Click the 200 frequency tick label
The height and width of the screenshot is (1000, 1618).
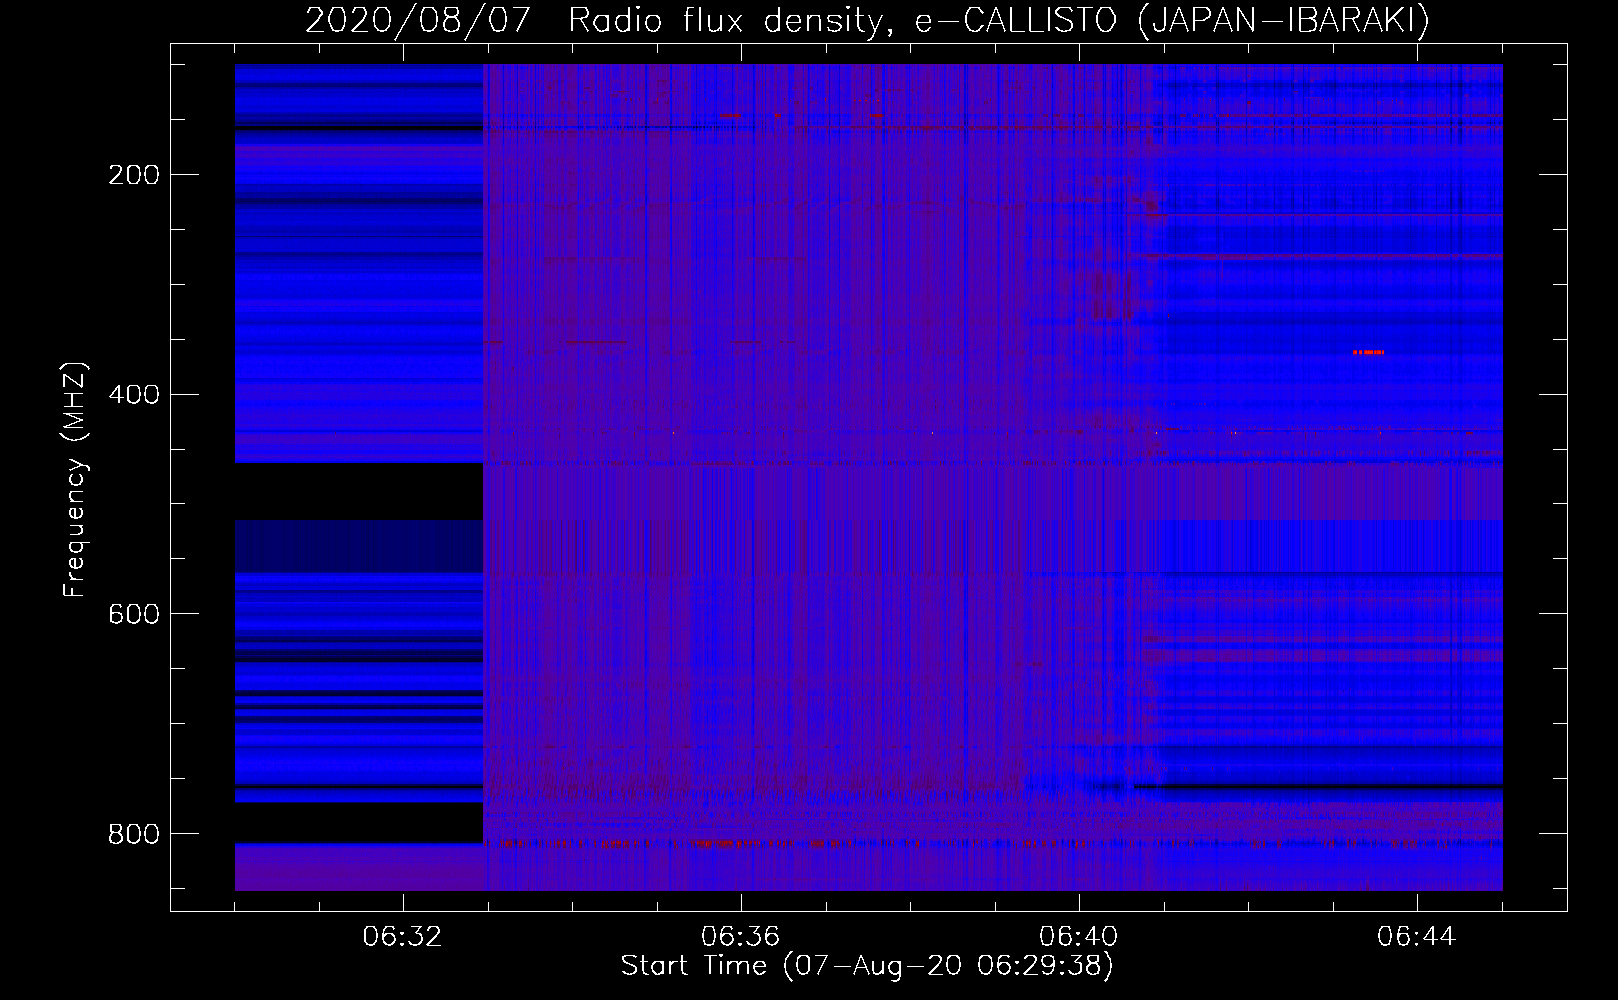(x=134, y=175)
